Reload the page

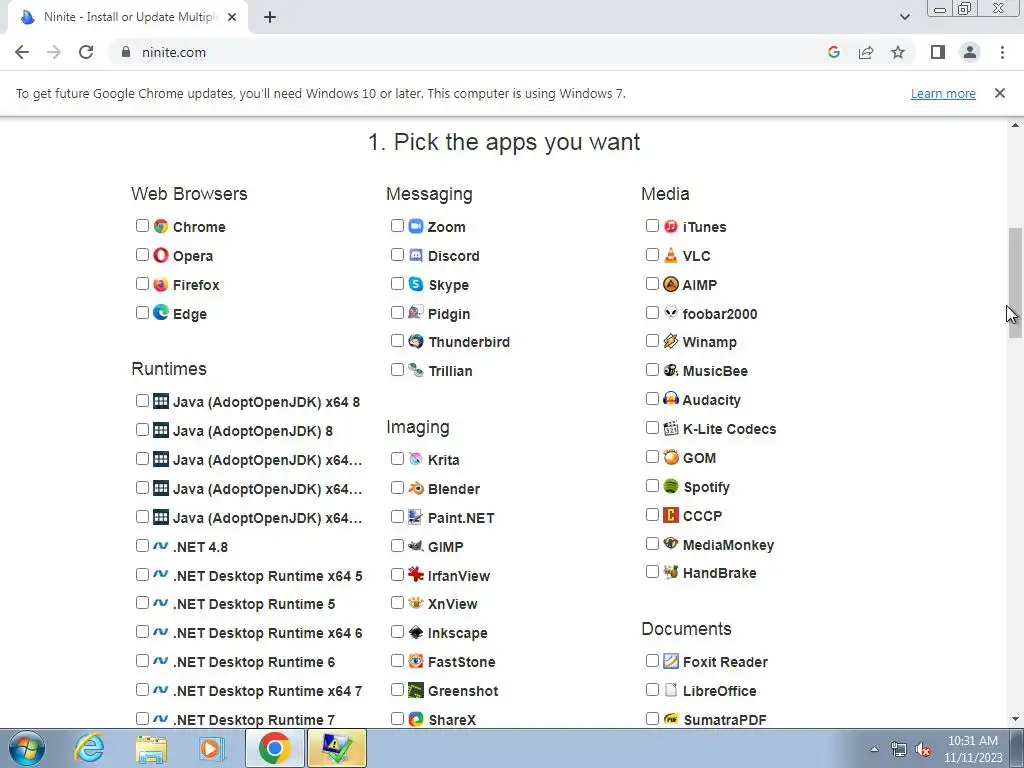tap(86, 52)
